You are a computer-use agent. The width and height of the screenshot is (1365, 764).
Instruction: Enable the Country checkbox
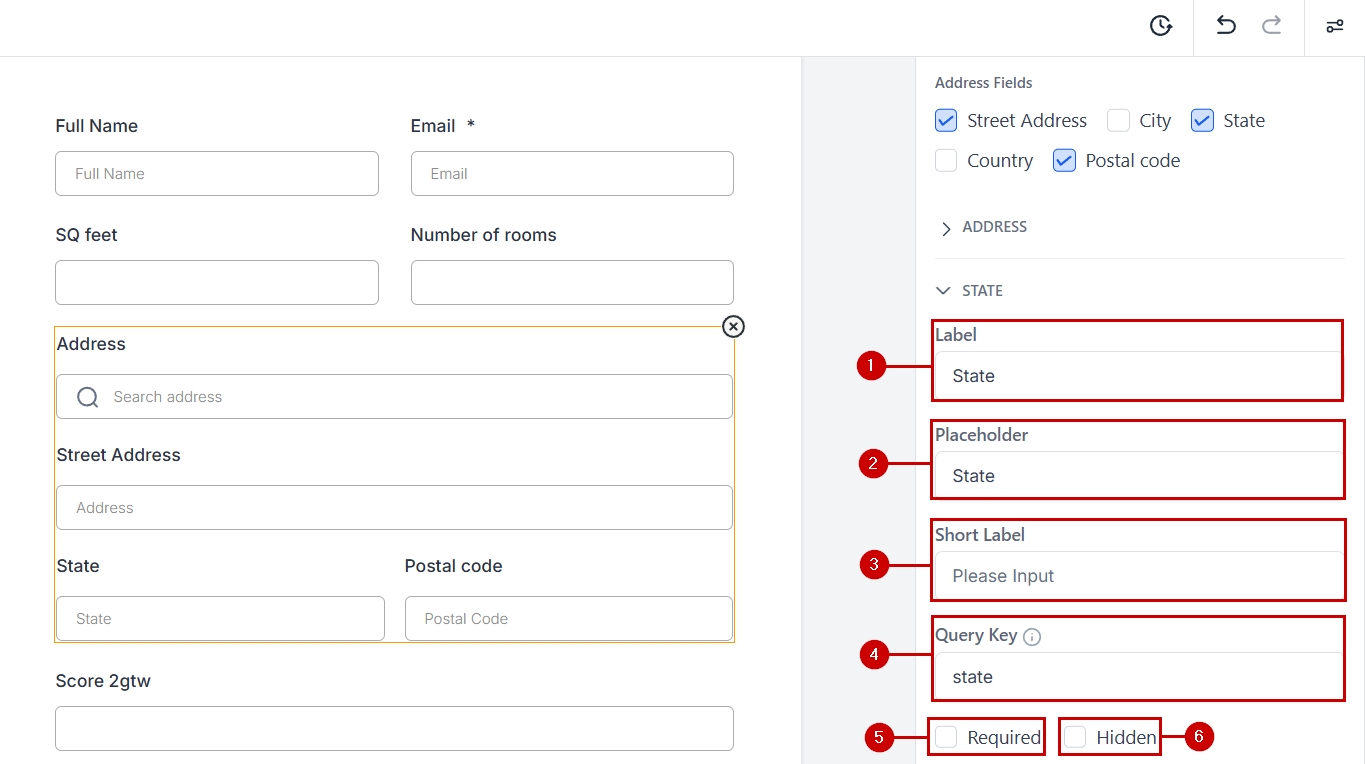pyautogui.click(x=946, y=161)
